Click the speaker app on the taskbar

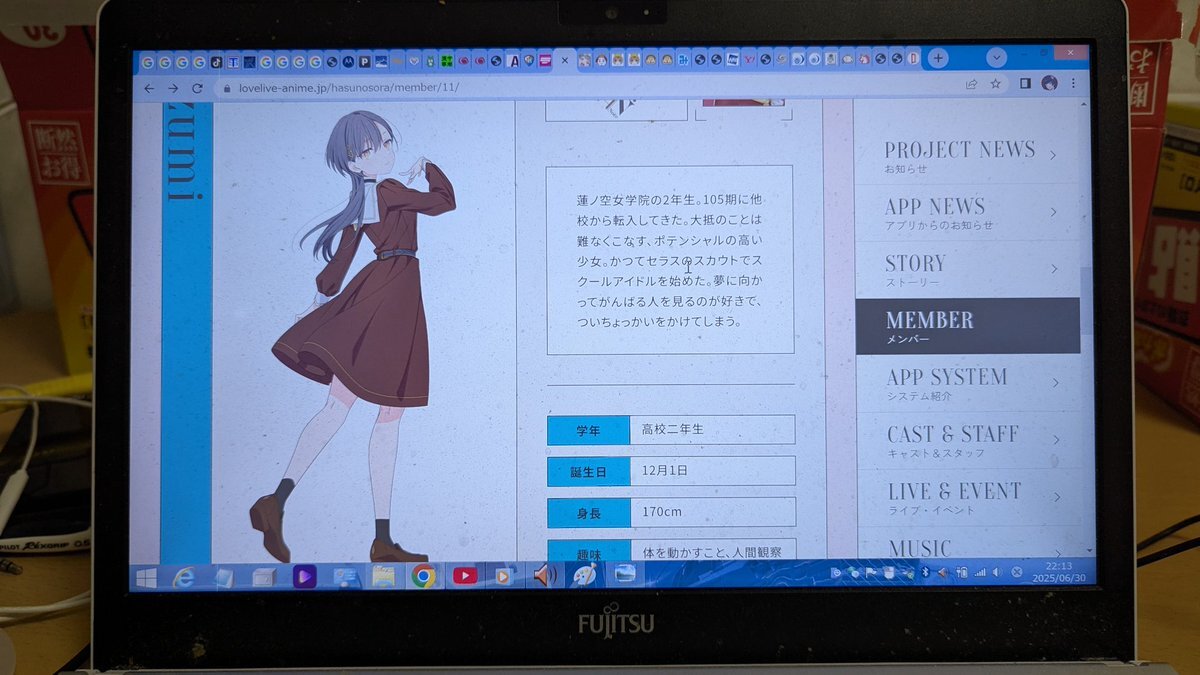coord(545,574)
